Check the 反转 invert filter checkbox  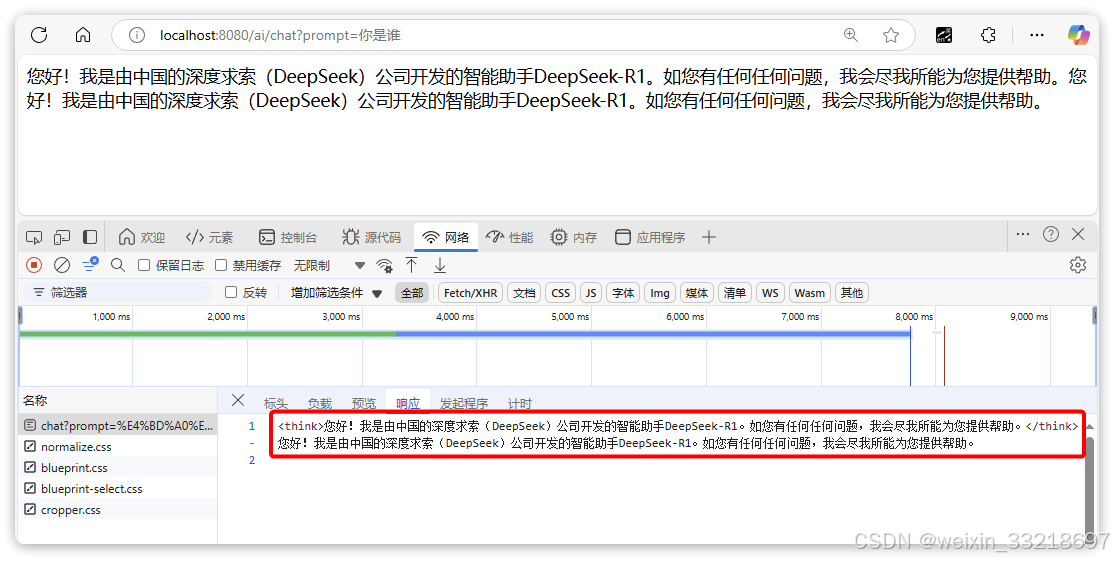point(231,292)
